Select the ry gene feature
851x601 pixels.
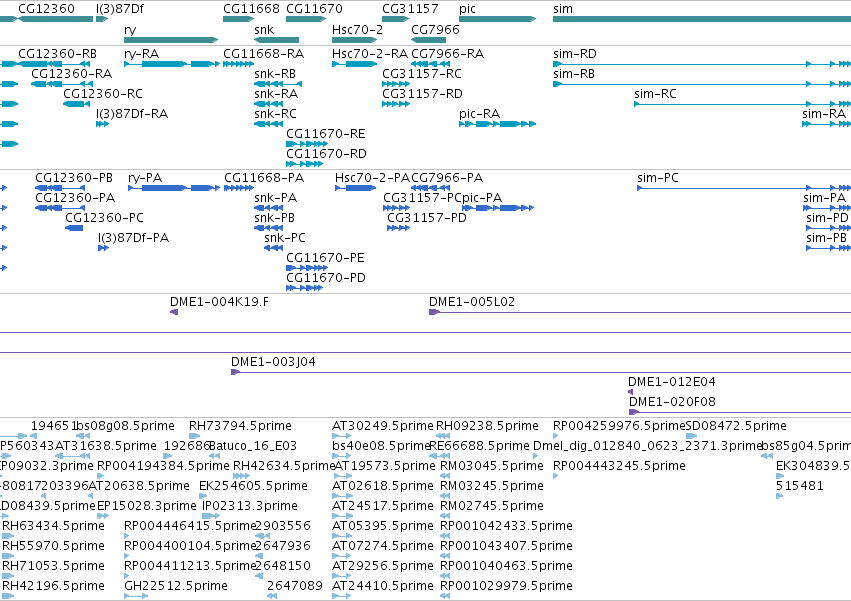click(x=171, y=40)
